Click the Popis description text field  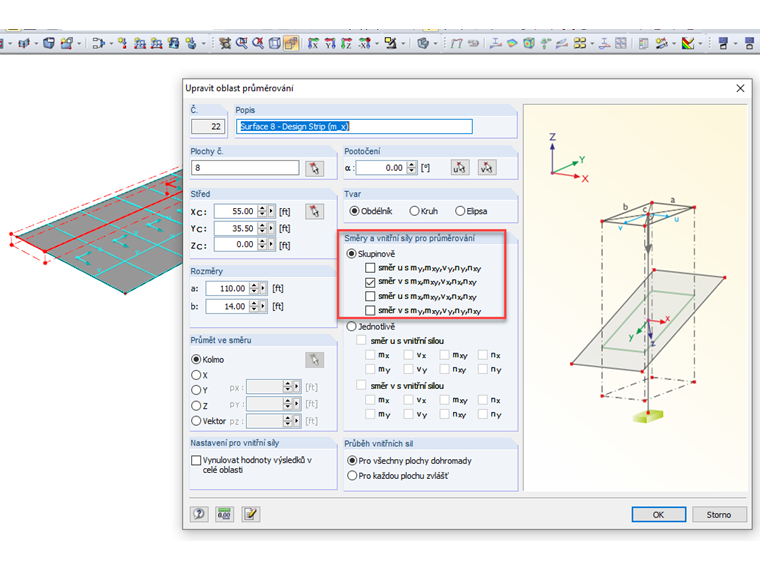tap(354, 127)
